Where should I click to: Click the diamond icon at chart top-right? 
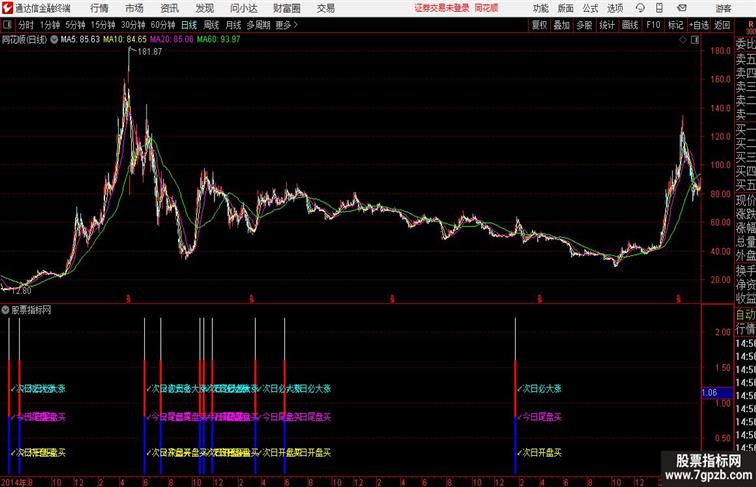pyautogui.click(x=683, y=40)
